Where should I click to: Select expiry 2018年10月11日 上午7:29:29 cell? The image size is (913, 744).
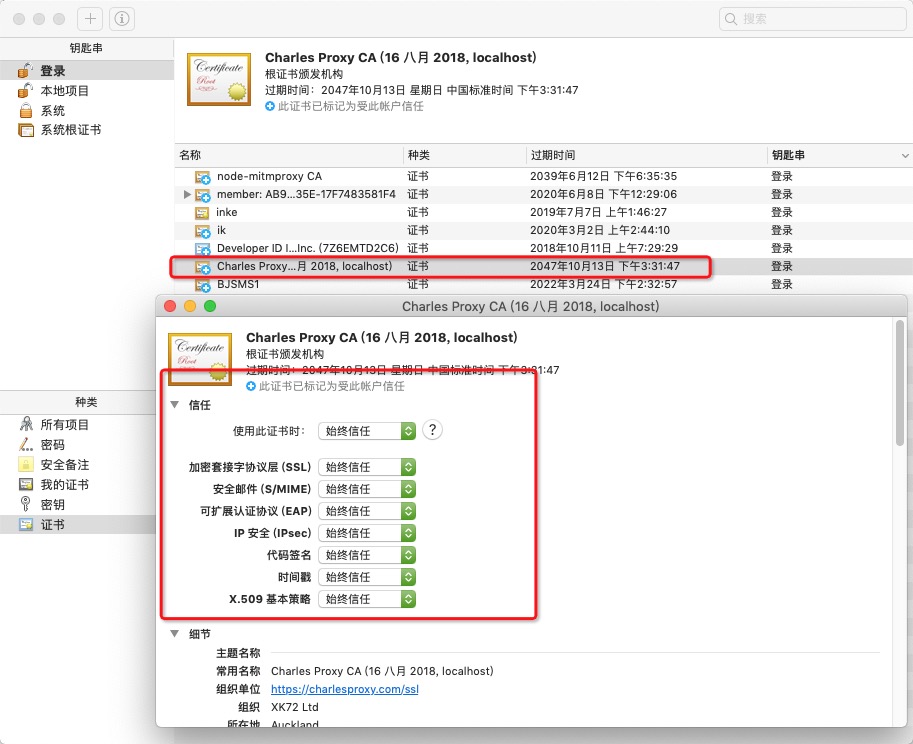[x=604, y=248]
